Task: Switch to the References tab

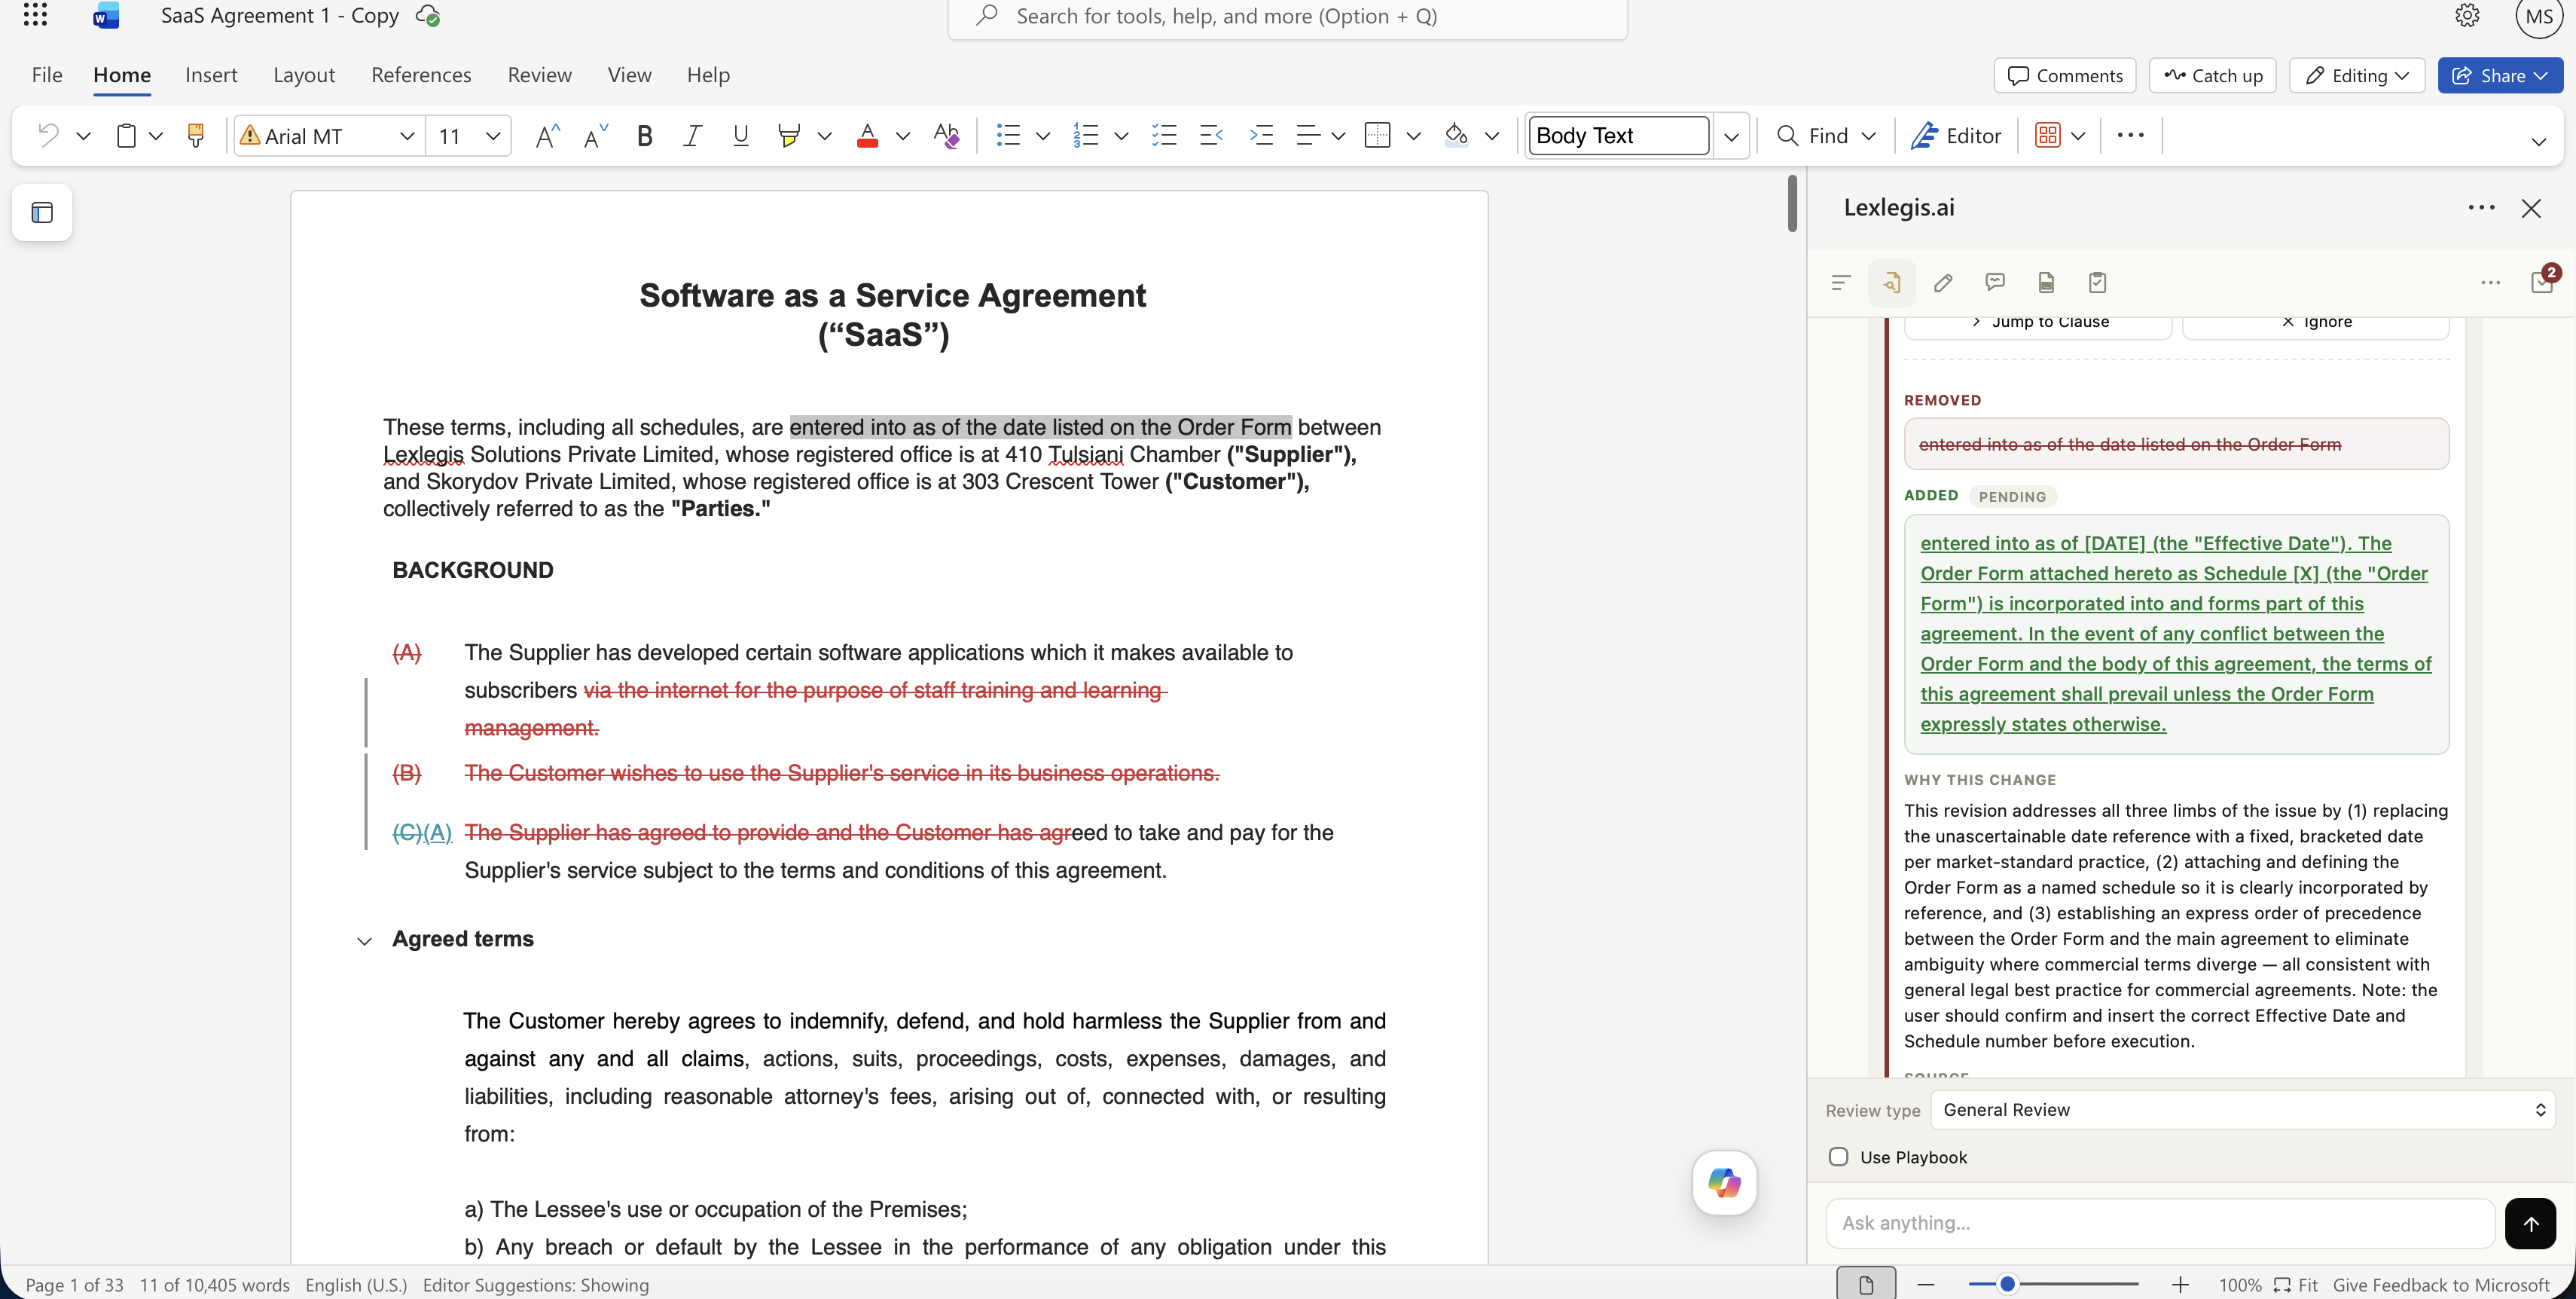Action: [x=421, y=75]
